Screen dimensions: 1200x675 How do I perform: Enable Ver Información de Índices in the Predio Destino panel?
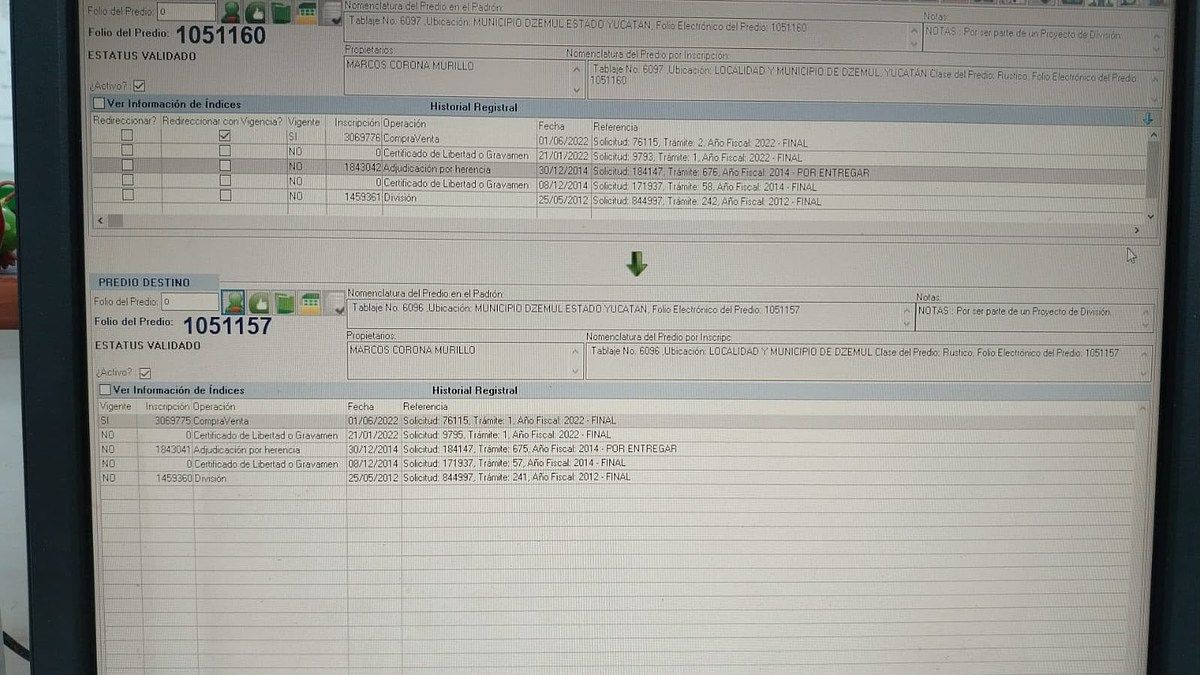(105, 390)
